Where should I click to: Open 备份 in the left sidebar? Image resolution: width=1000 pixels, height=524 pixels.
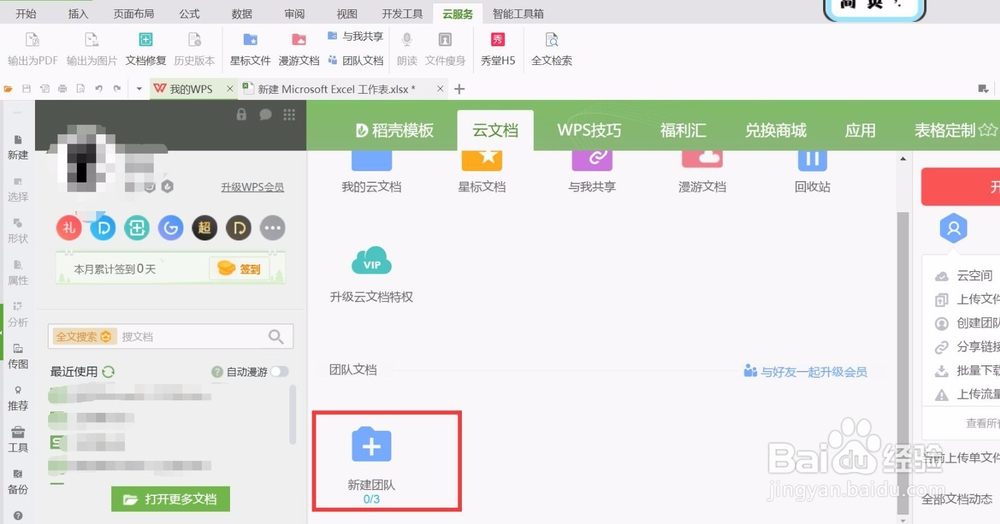pyautogui.click(x=18, y=482)
